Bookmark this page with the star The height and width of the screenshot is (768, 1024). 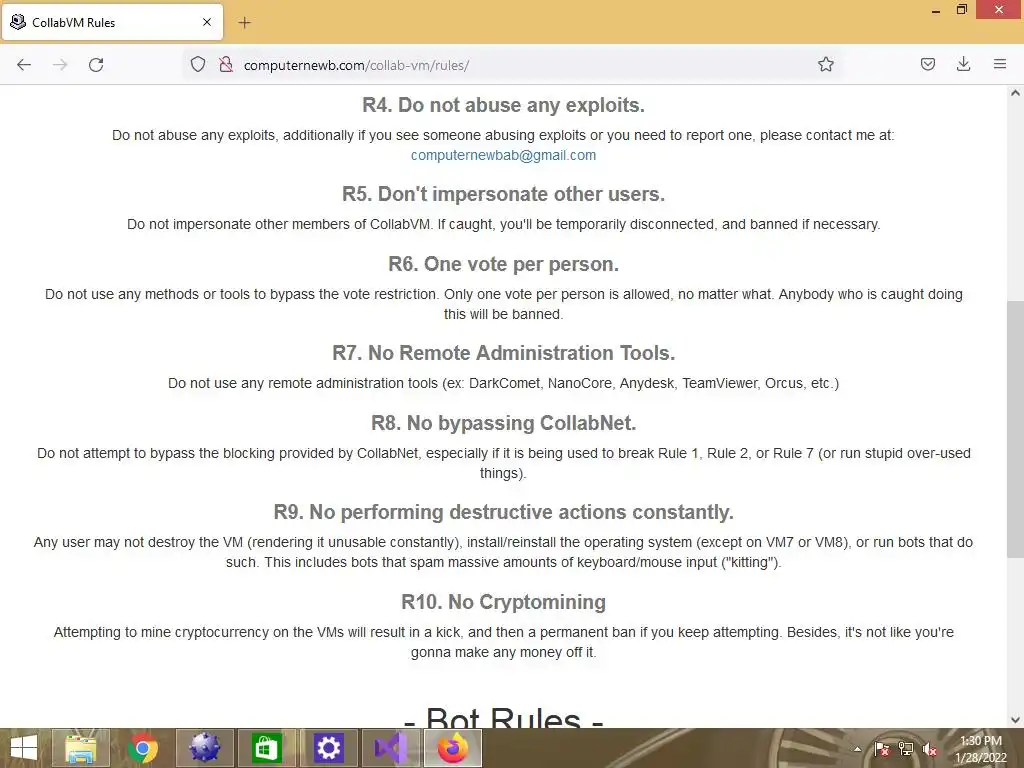(x=825, y=65)
